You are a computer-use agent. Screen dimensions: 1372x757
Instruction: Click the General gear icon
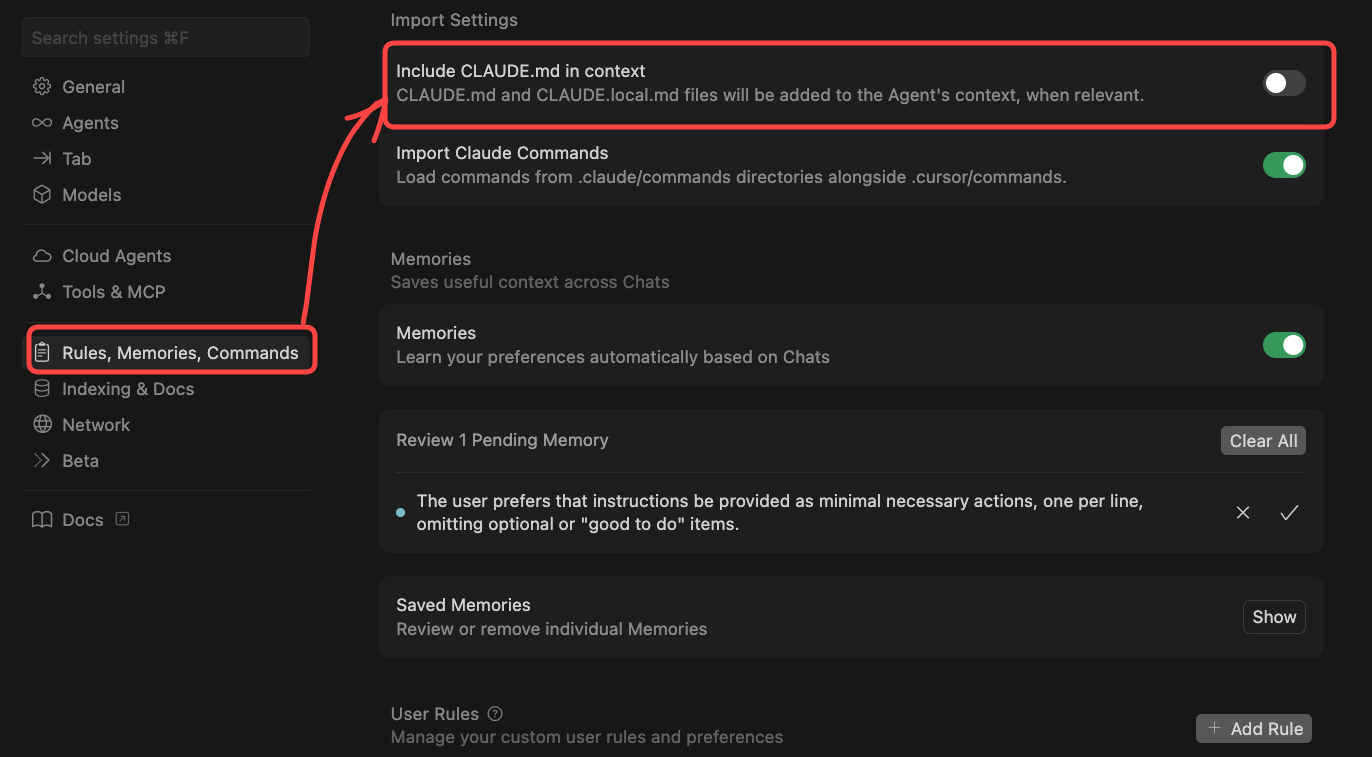42,87
